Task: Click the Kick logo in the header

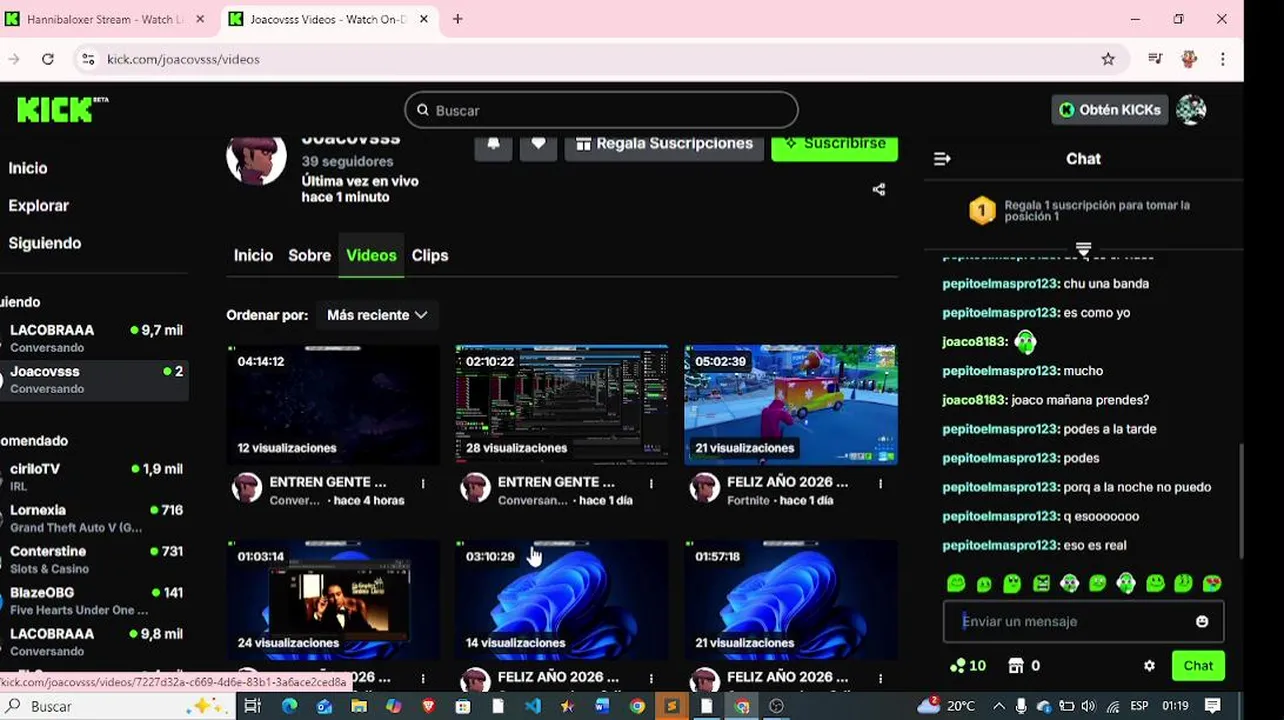Action: click(x=62, y=109)
